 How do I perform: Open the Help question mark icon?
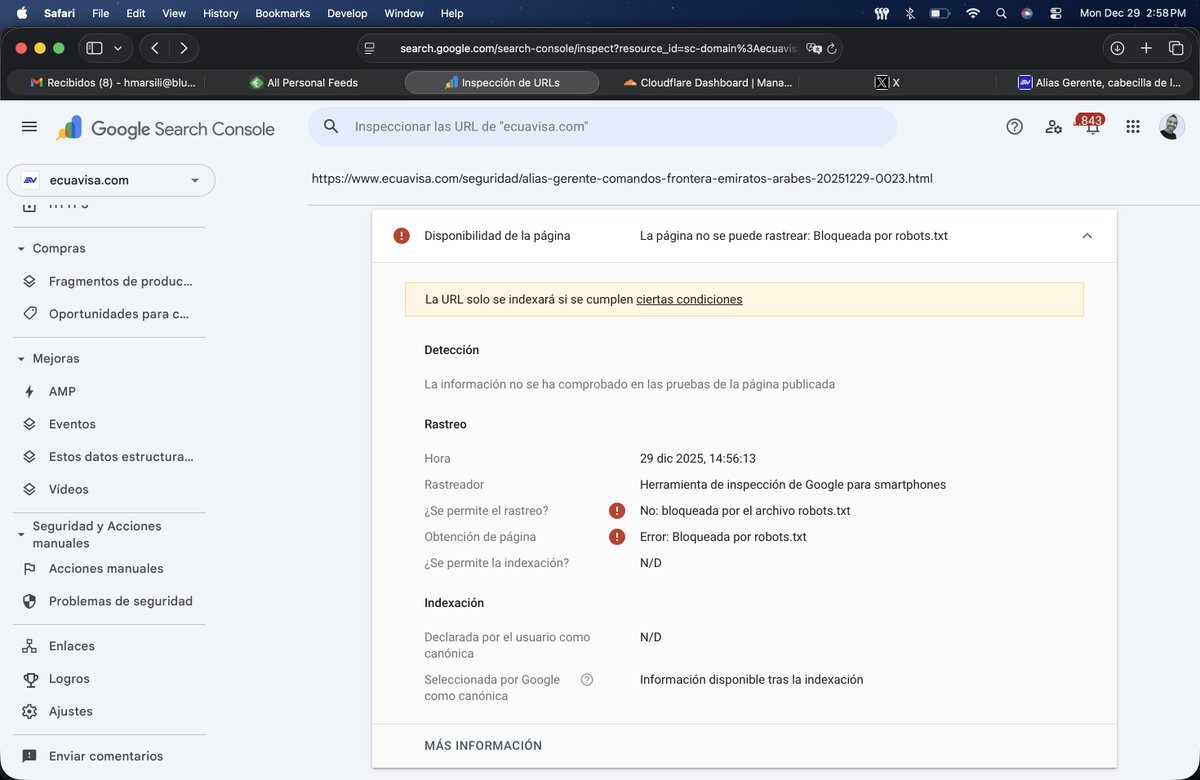point(1014,127)
